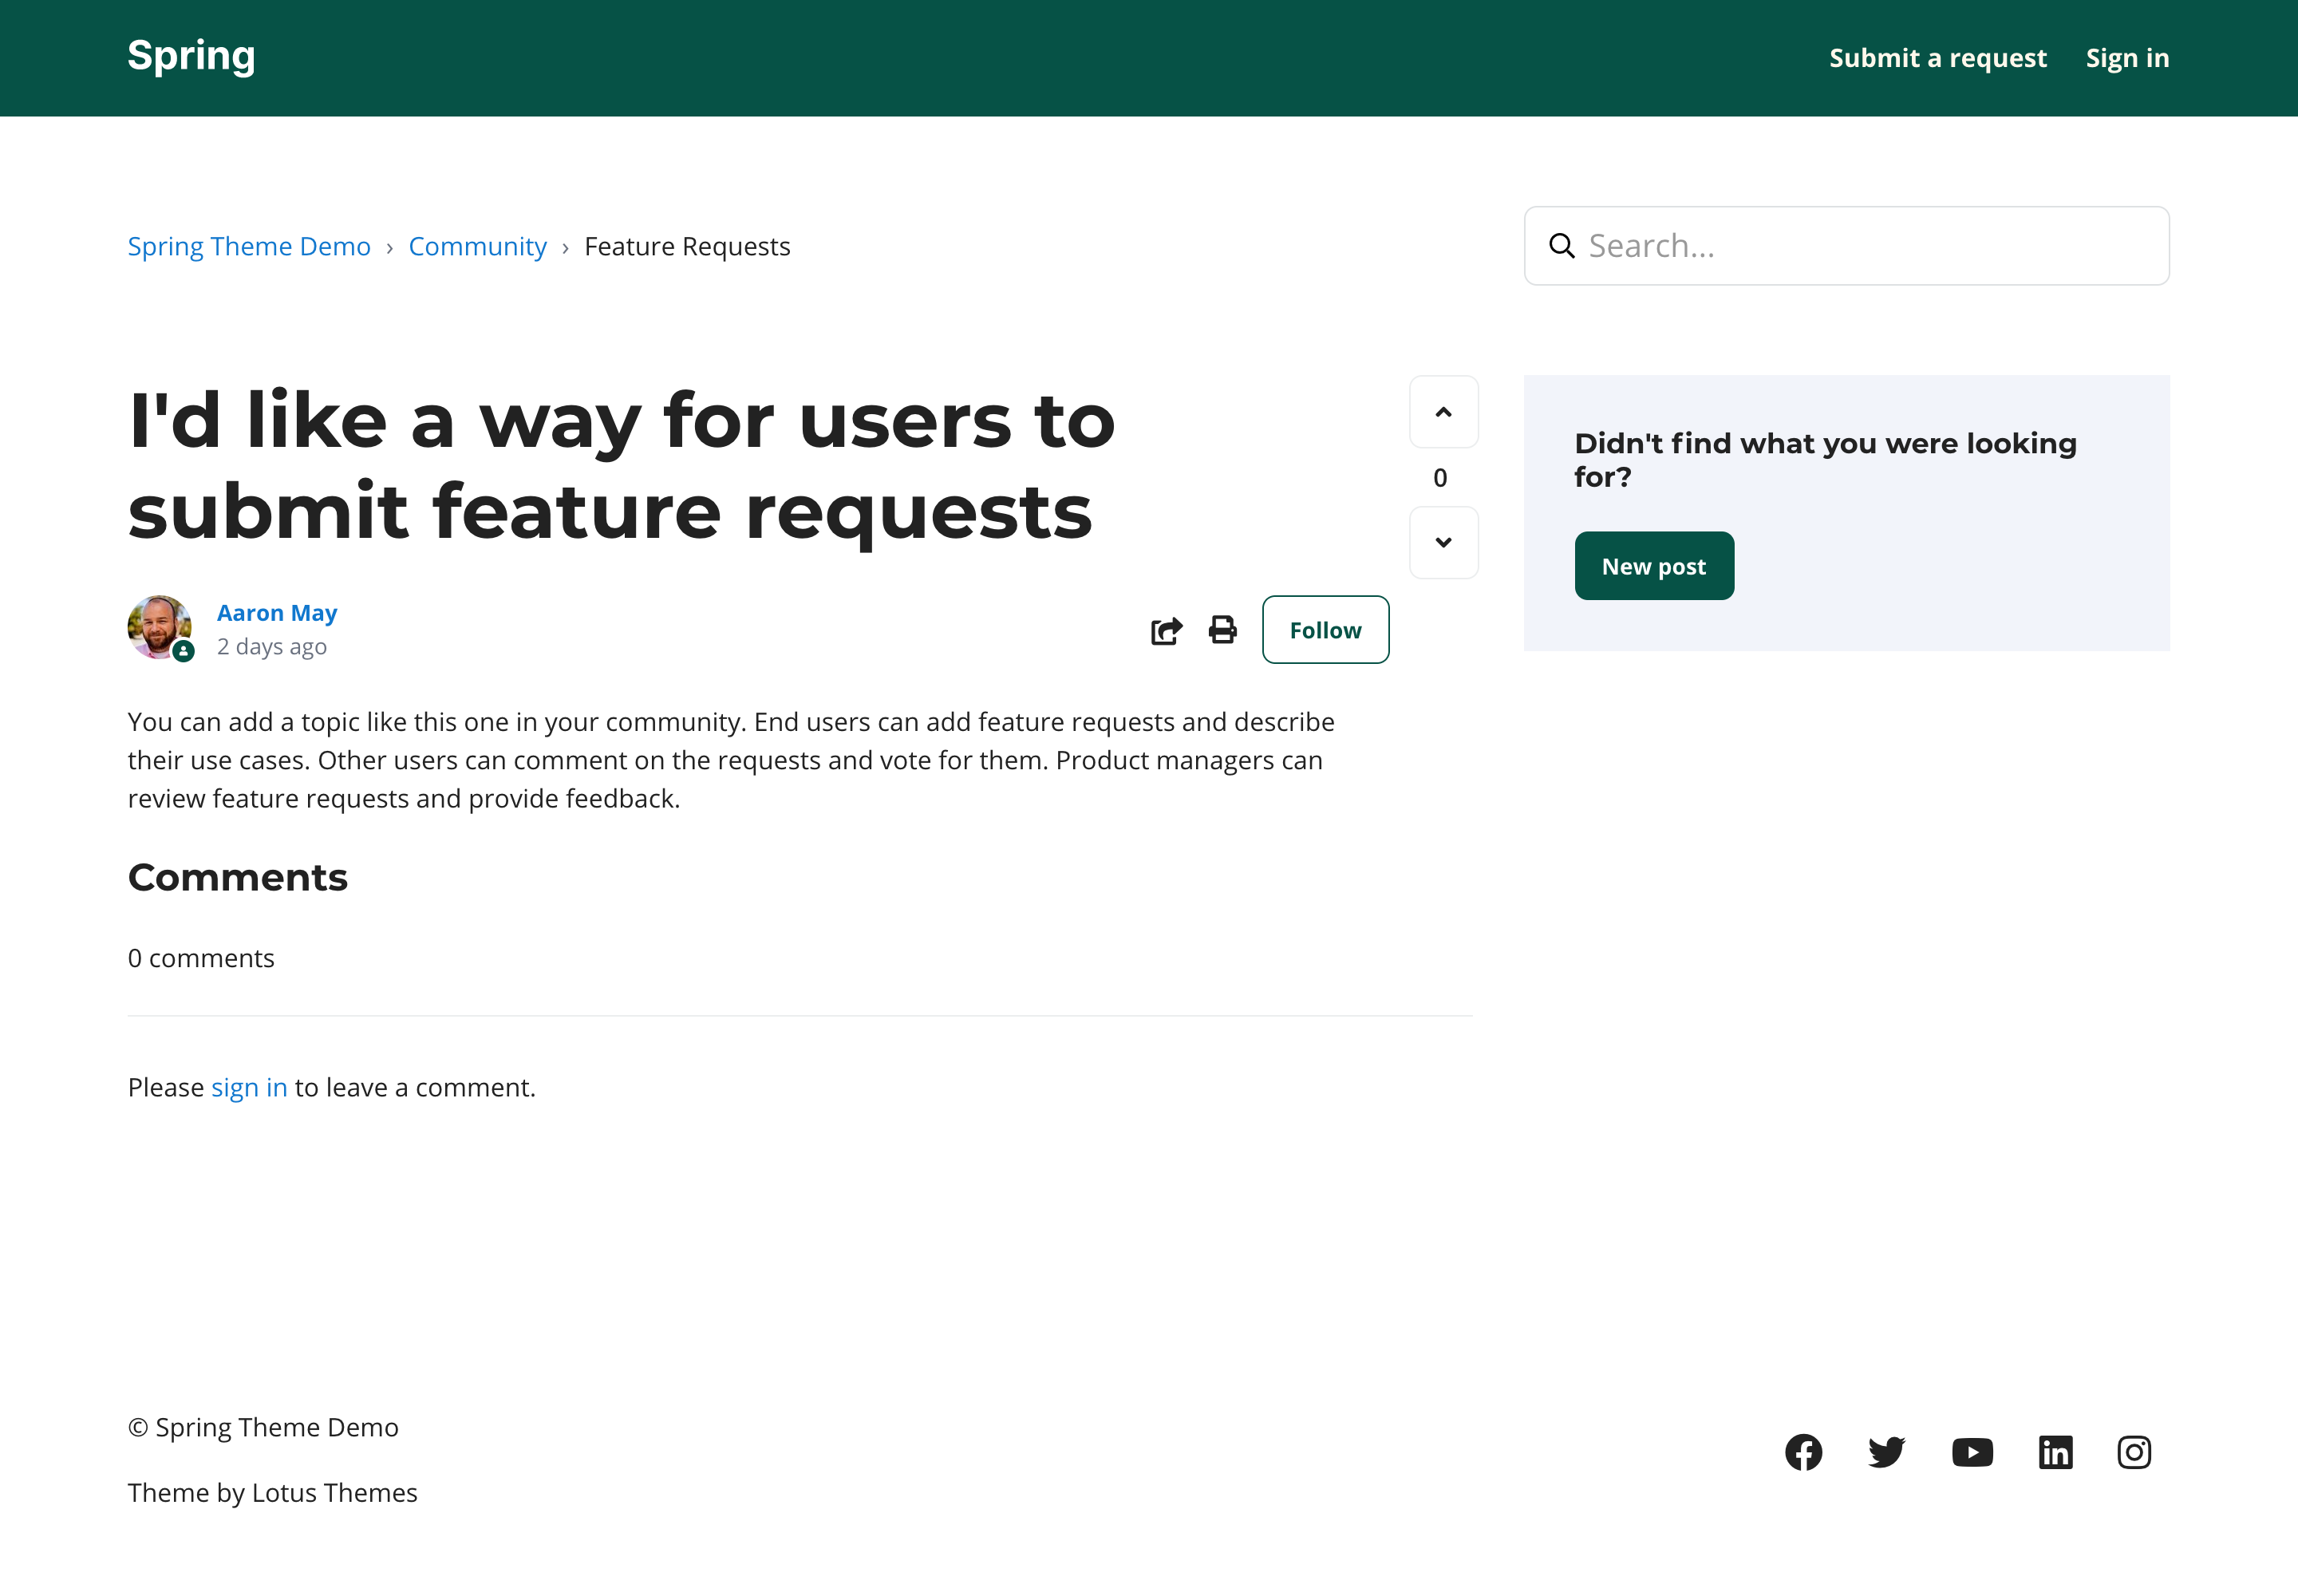Open the Instagram footer icon
The width and height of the screenshot is (2298, 1596).
[2134, 1452]
